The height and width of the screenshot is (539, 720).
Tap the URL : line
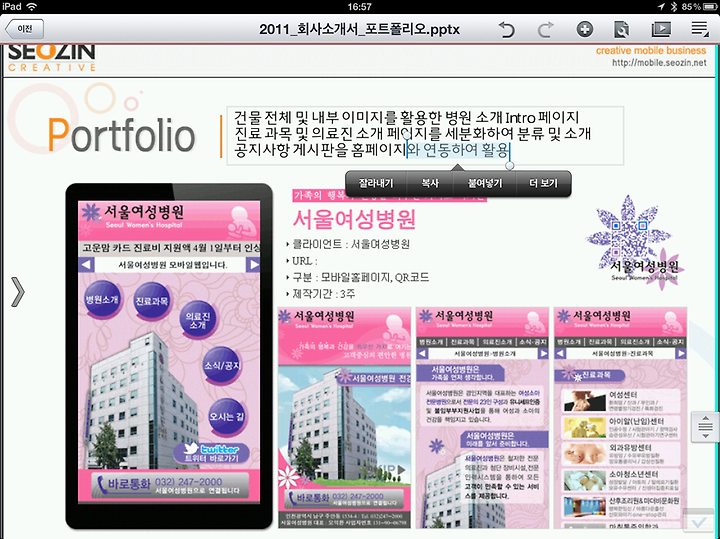[x=304, y=261]
